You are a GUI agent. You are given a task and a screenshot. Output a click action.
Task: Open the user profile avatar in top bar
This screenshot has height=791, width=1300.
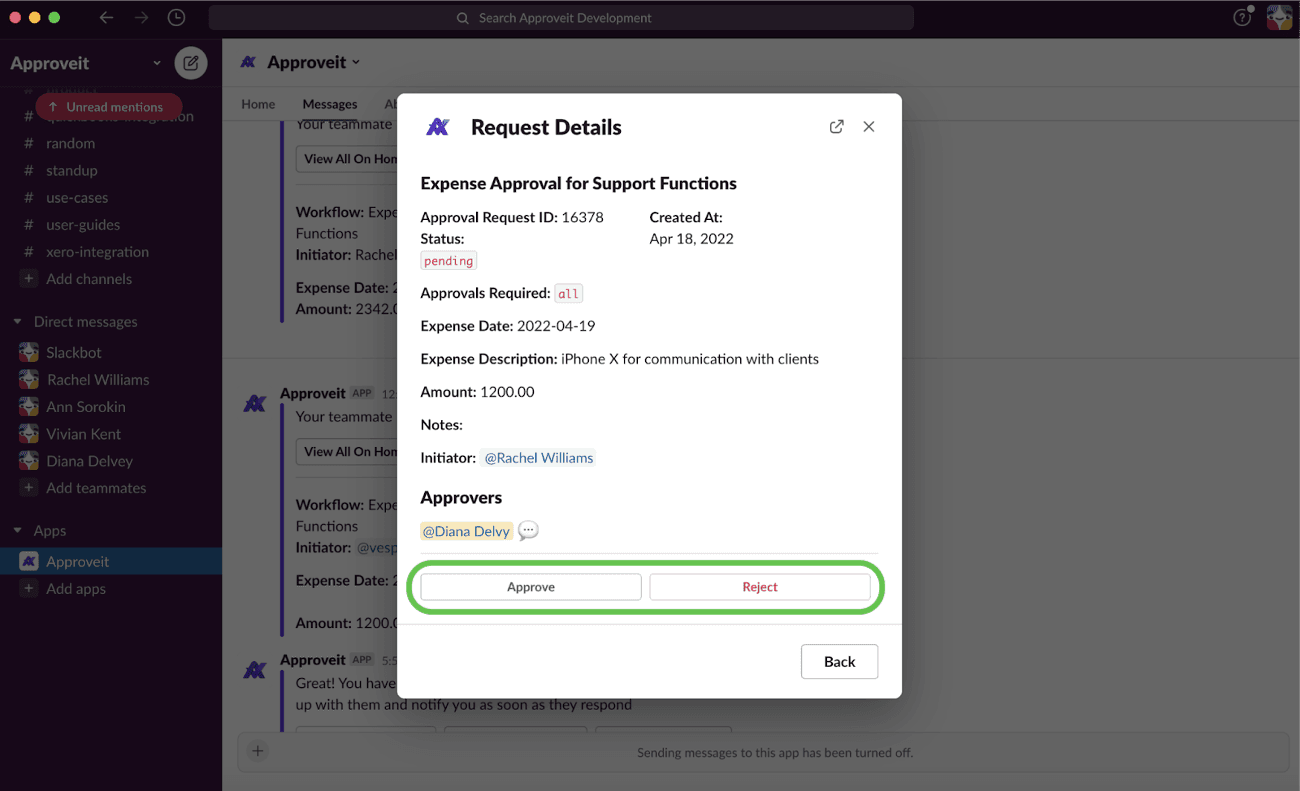point(1279,18)
